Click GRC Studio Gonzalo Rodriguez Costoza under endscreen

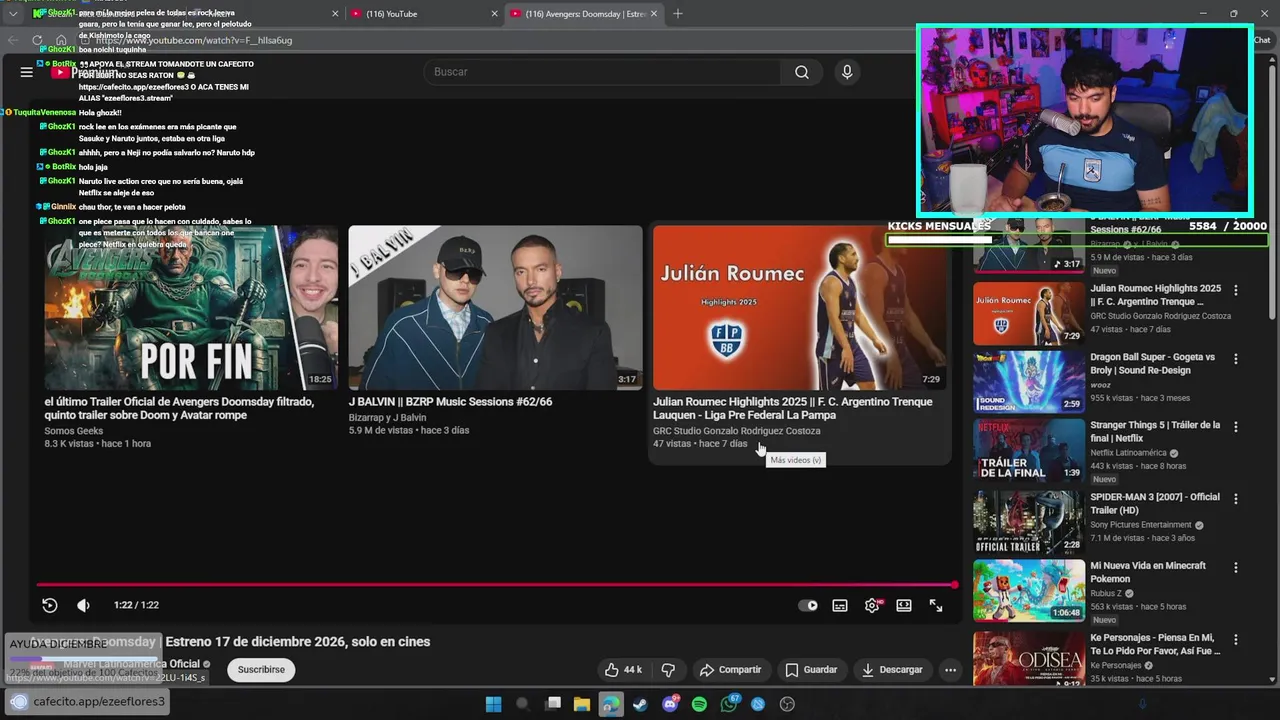(x=736, y=431)
